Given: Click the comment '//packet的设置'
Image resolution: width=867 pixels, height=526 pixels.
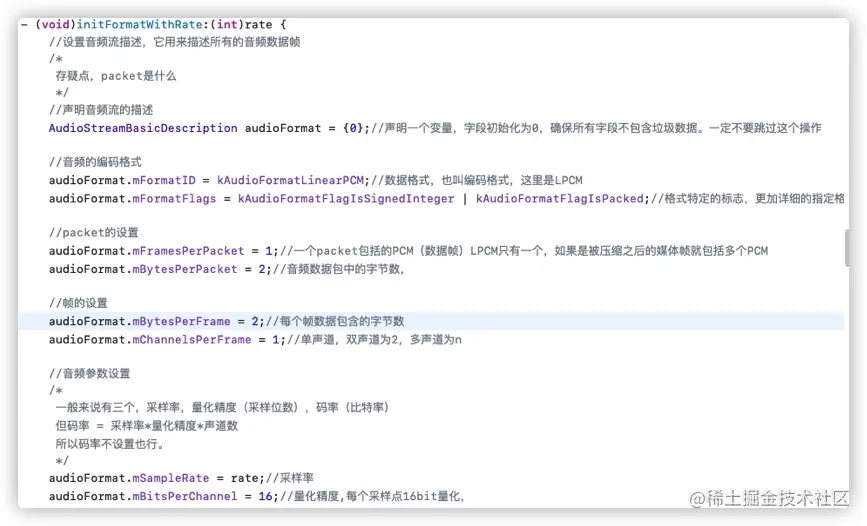Looking at the screenshot, I should coord(93,233).
